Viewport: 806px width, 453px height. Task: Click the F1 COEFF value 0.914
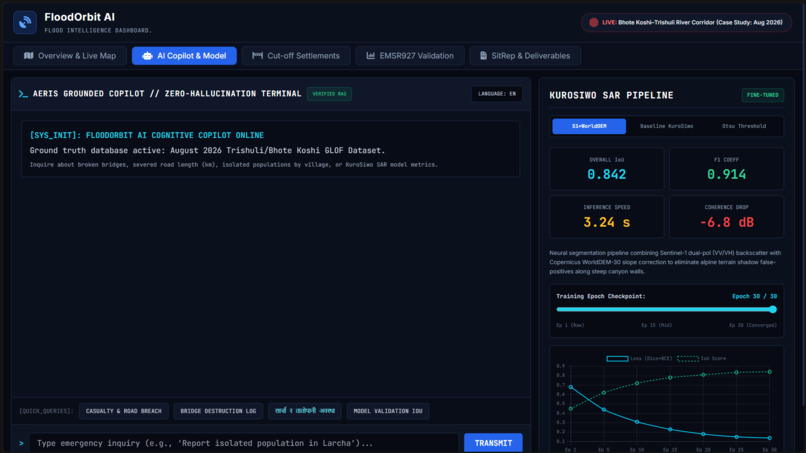pos(726,174)
